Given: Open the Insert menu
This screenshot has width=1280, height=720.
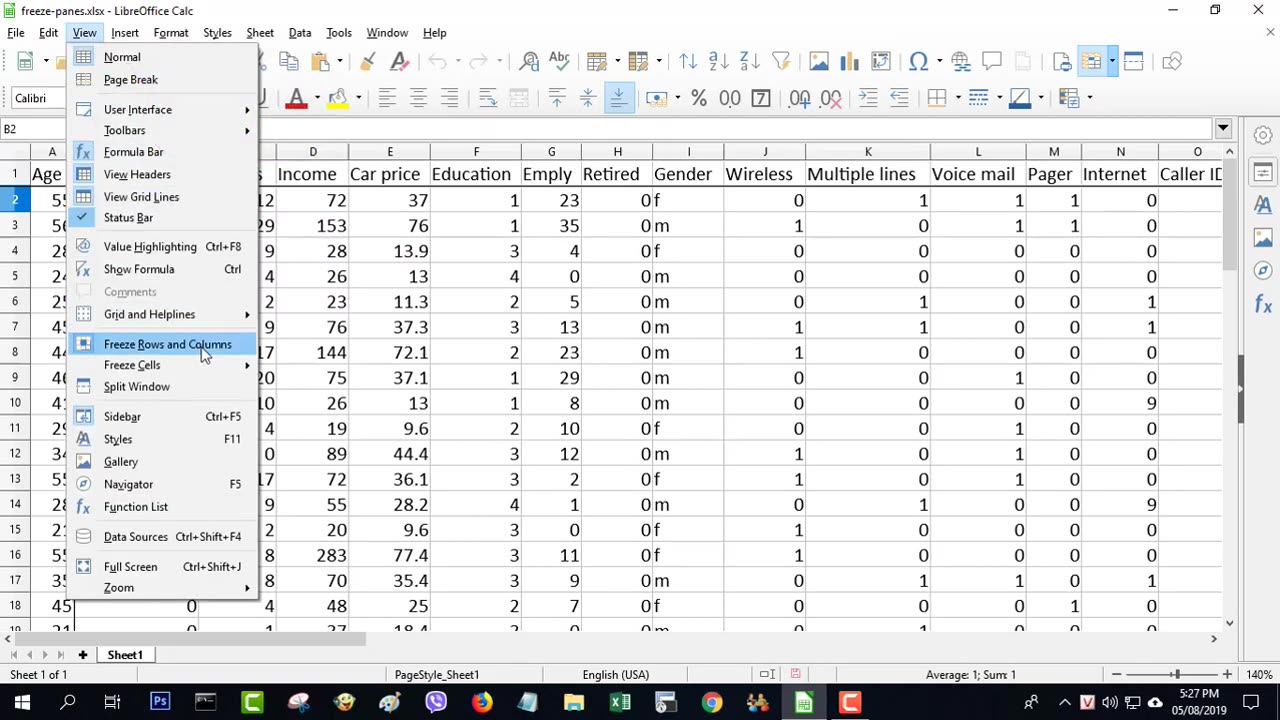Looking at the screenshot, I should (125, 33).
